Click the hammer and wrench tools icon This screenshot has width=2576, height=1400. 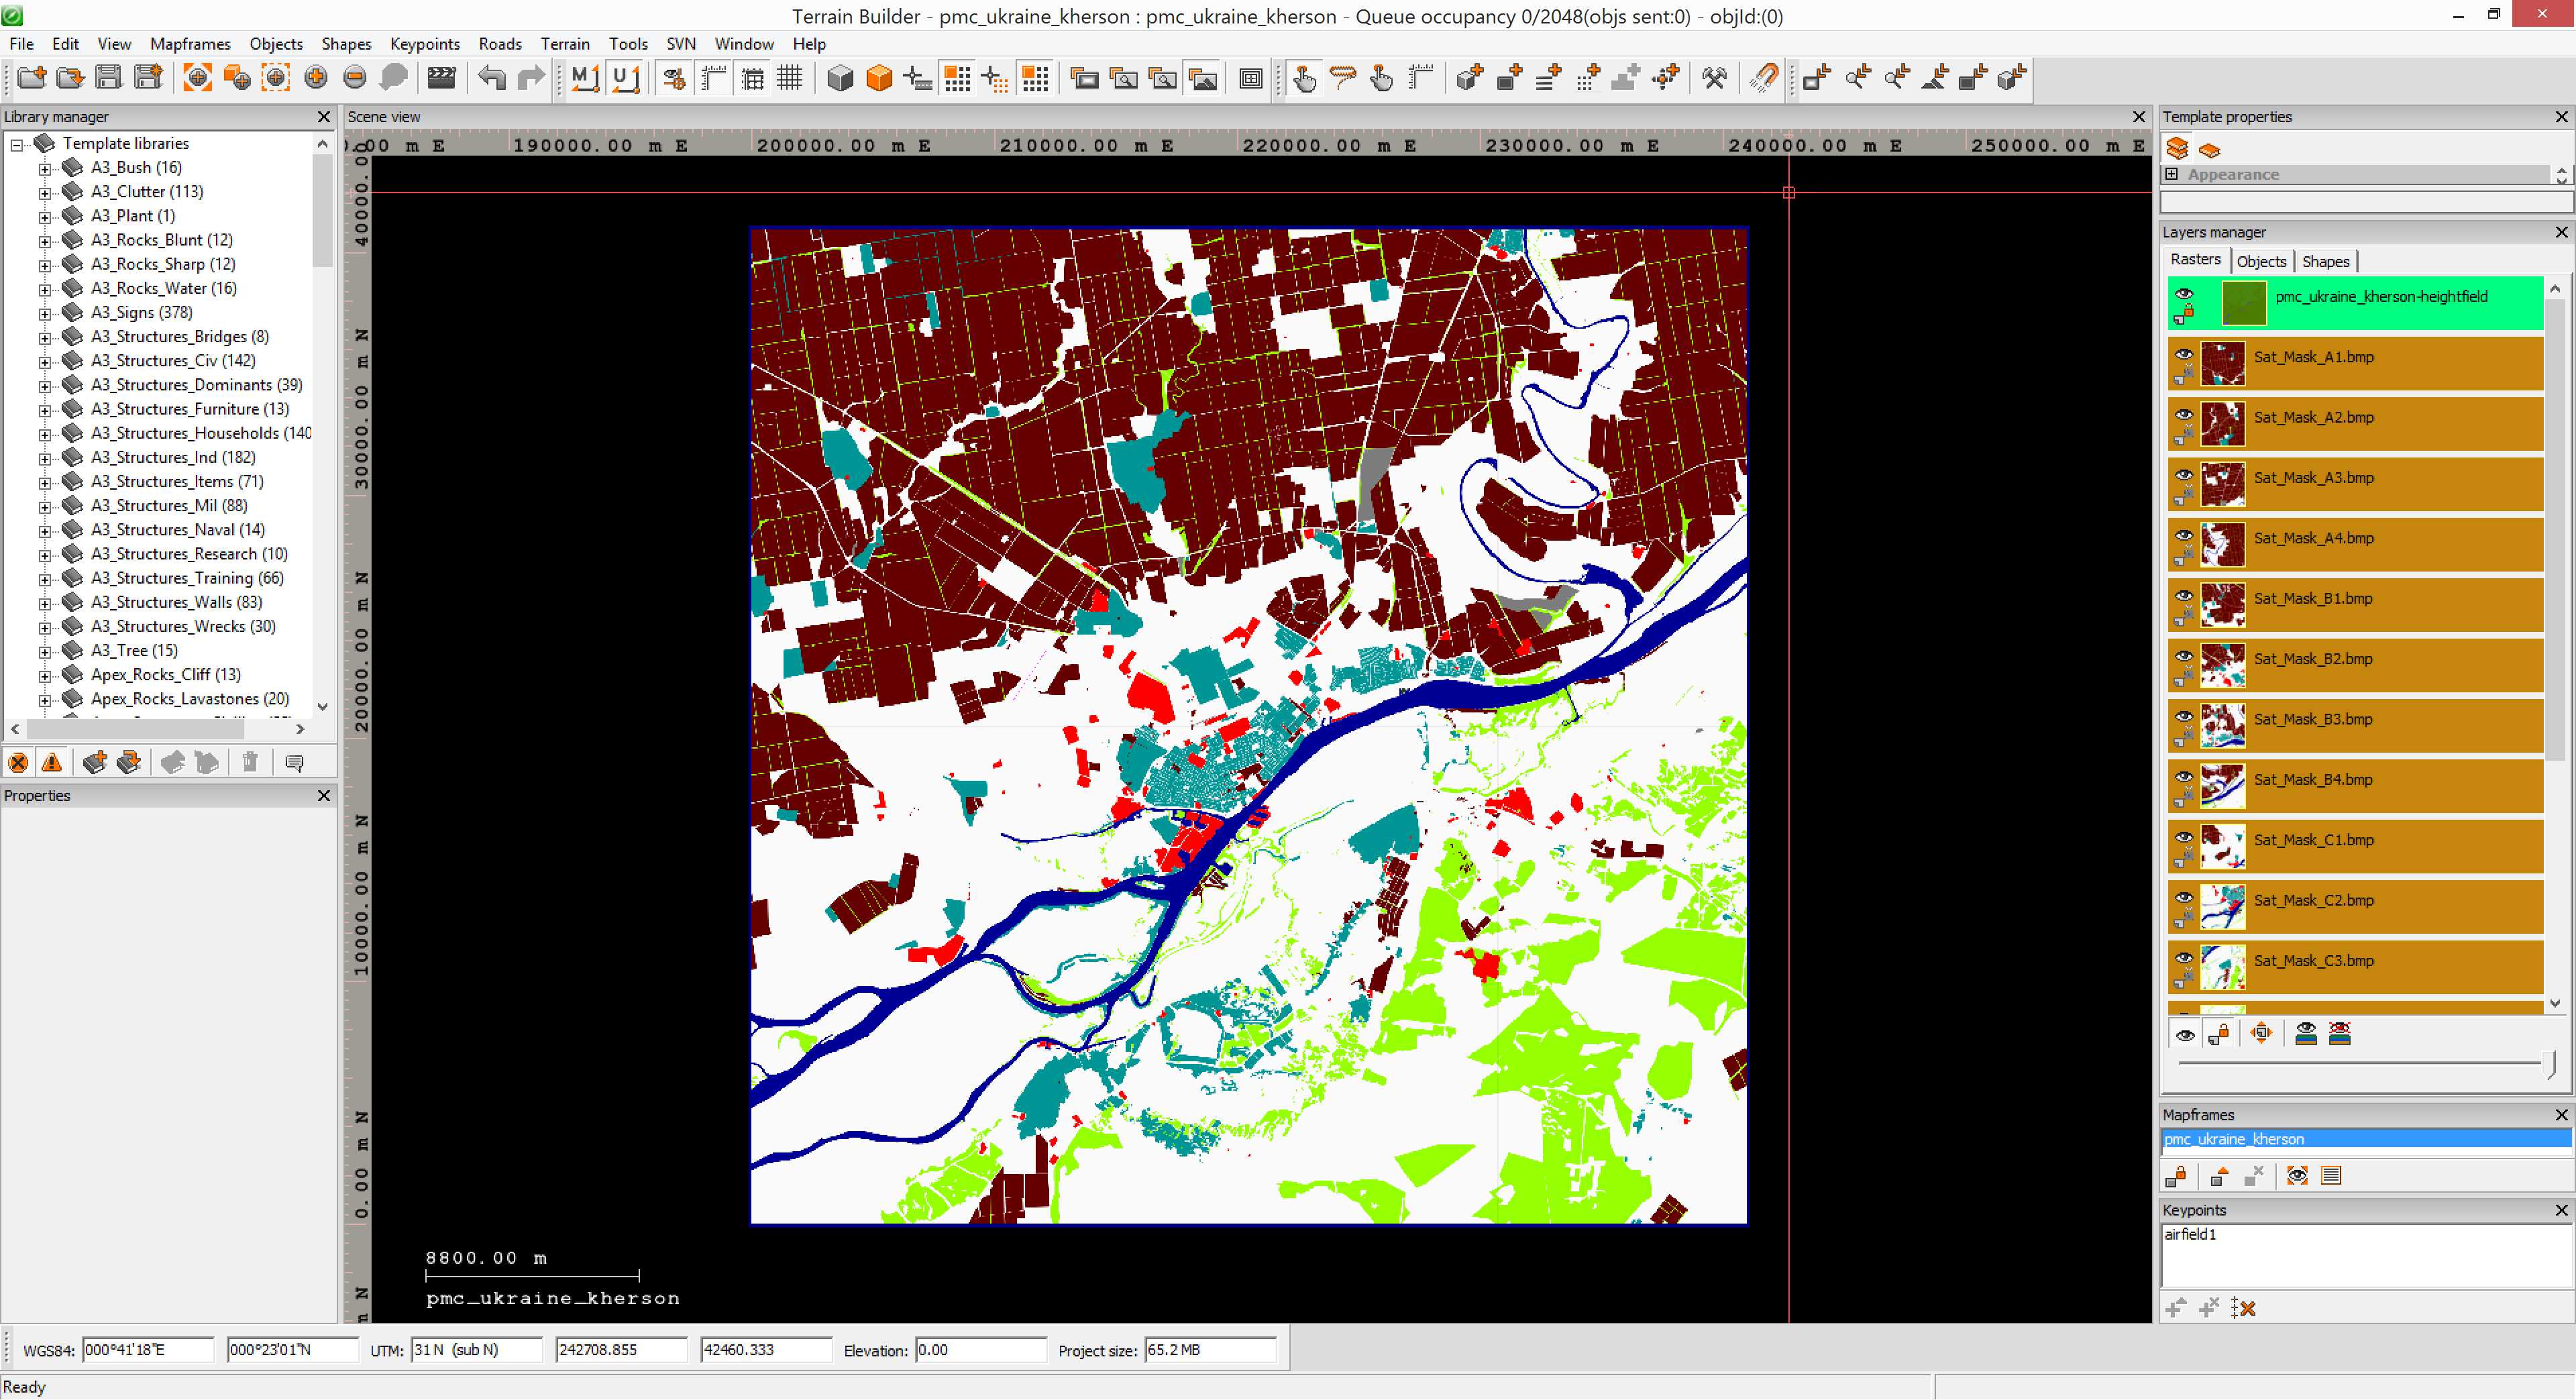[x=1714, y=78]
